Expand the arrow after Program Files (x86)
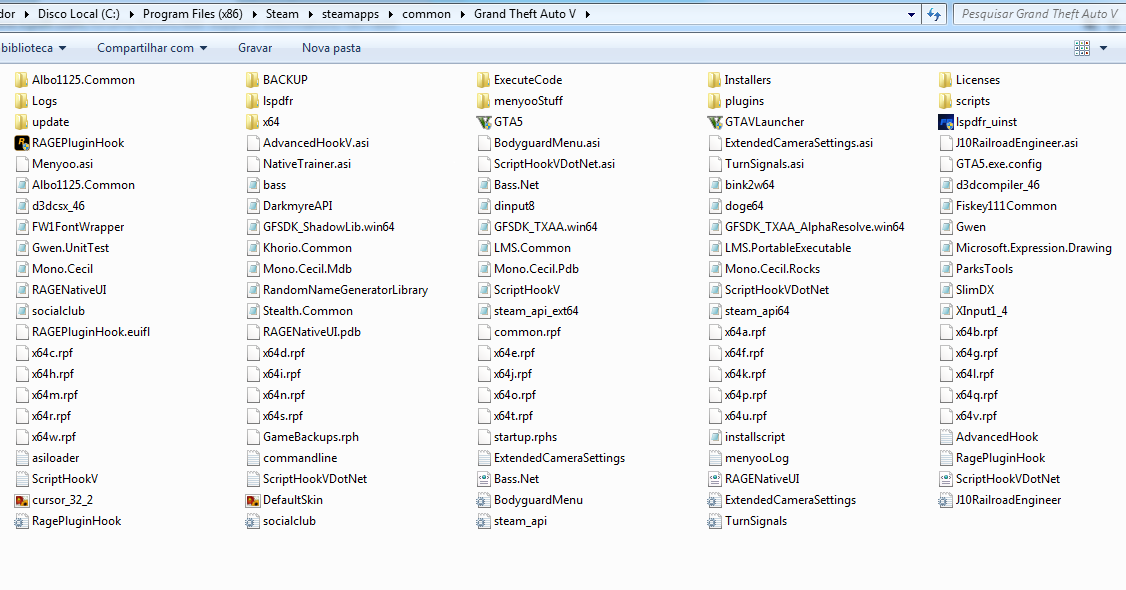This screenshot has width=1126, height=590. click(x=254, y=14)
